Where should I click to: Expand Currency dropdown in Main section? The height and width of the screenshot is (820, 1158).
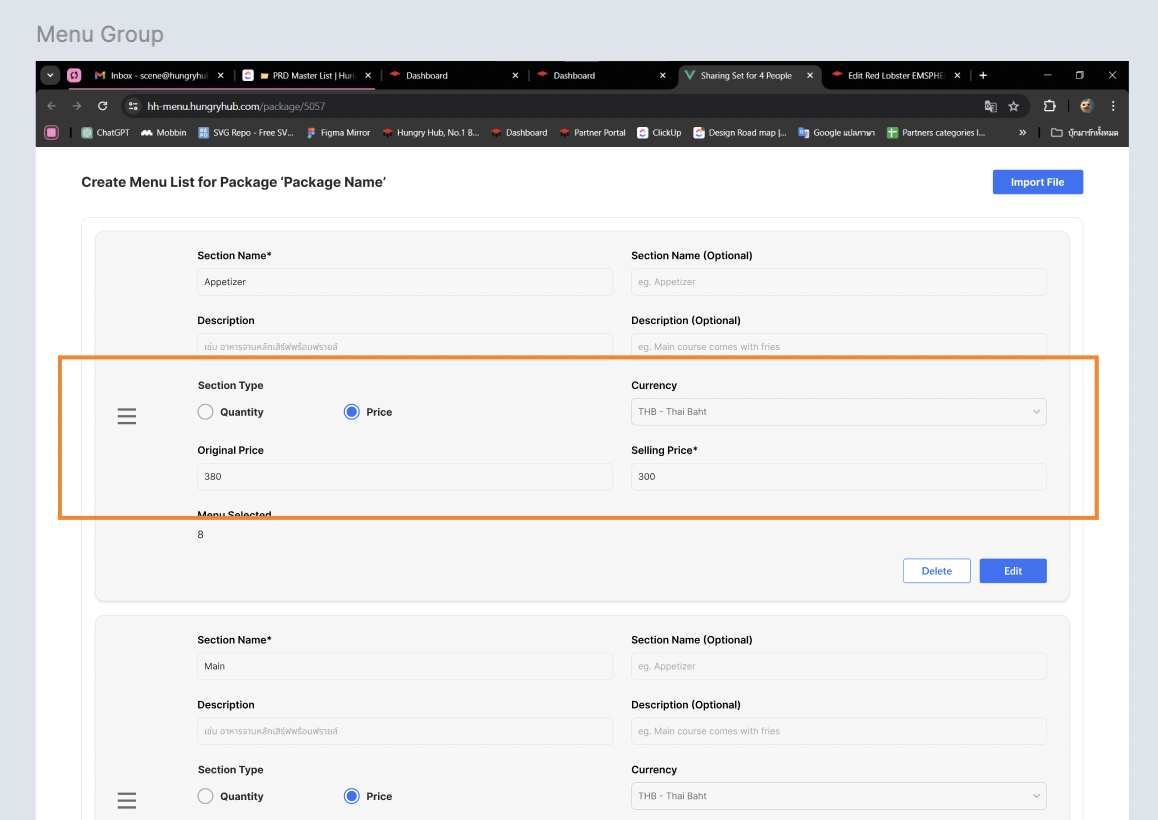click(x=838, y=796)
